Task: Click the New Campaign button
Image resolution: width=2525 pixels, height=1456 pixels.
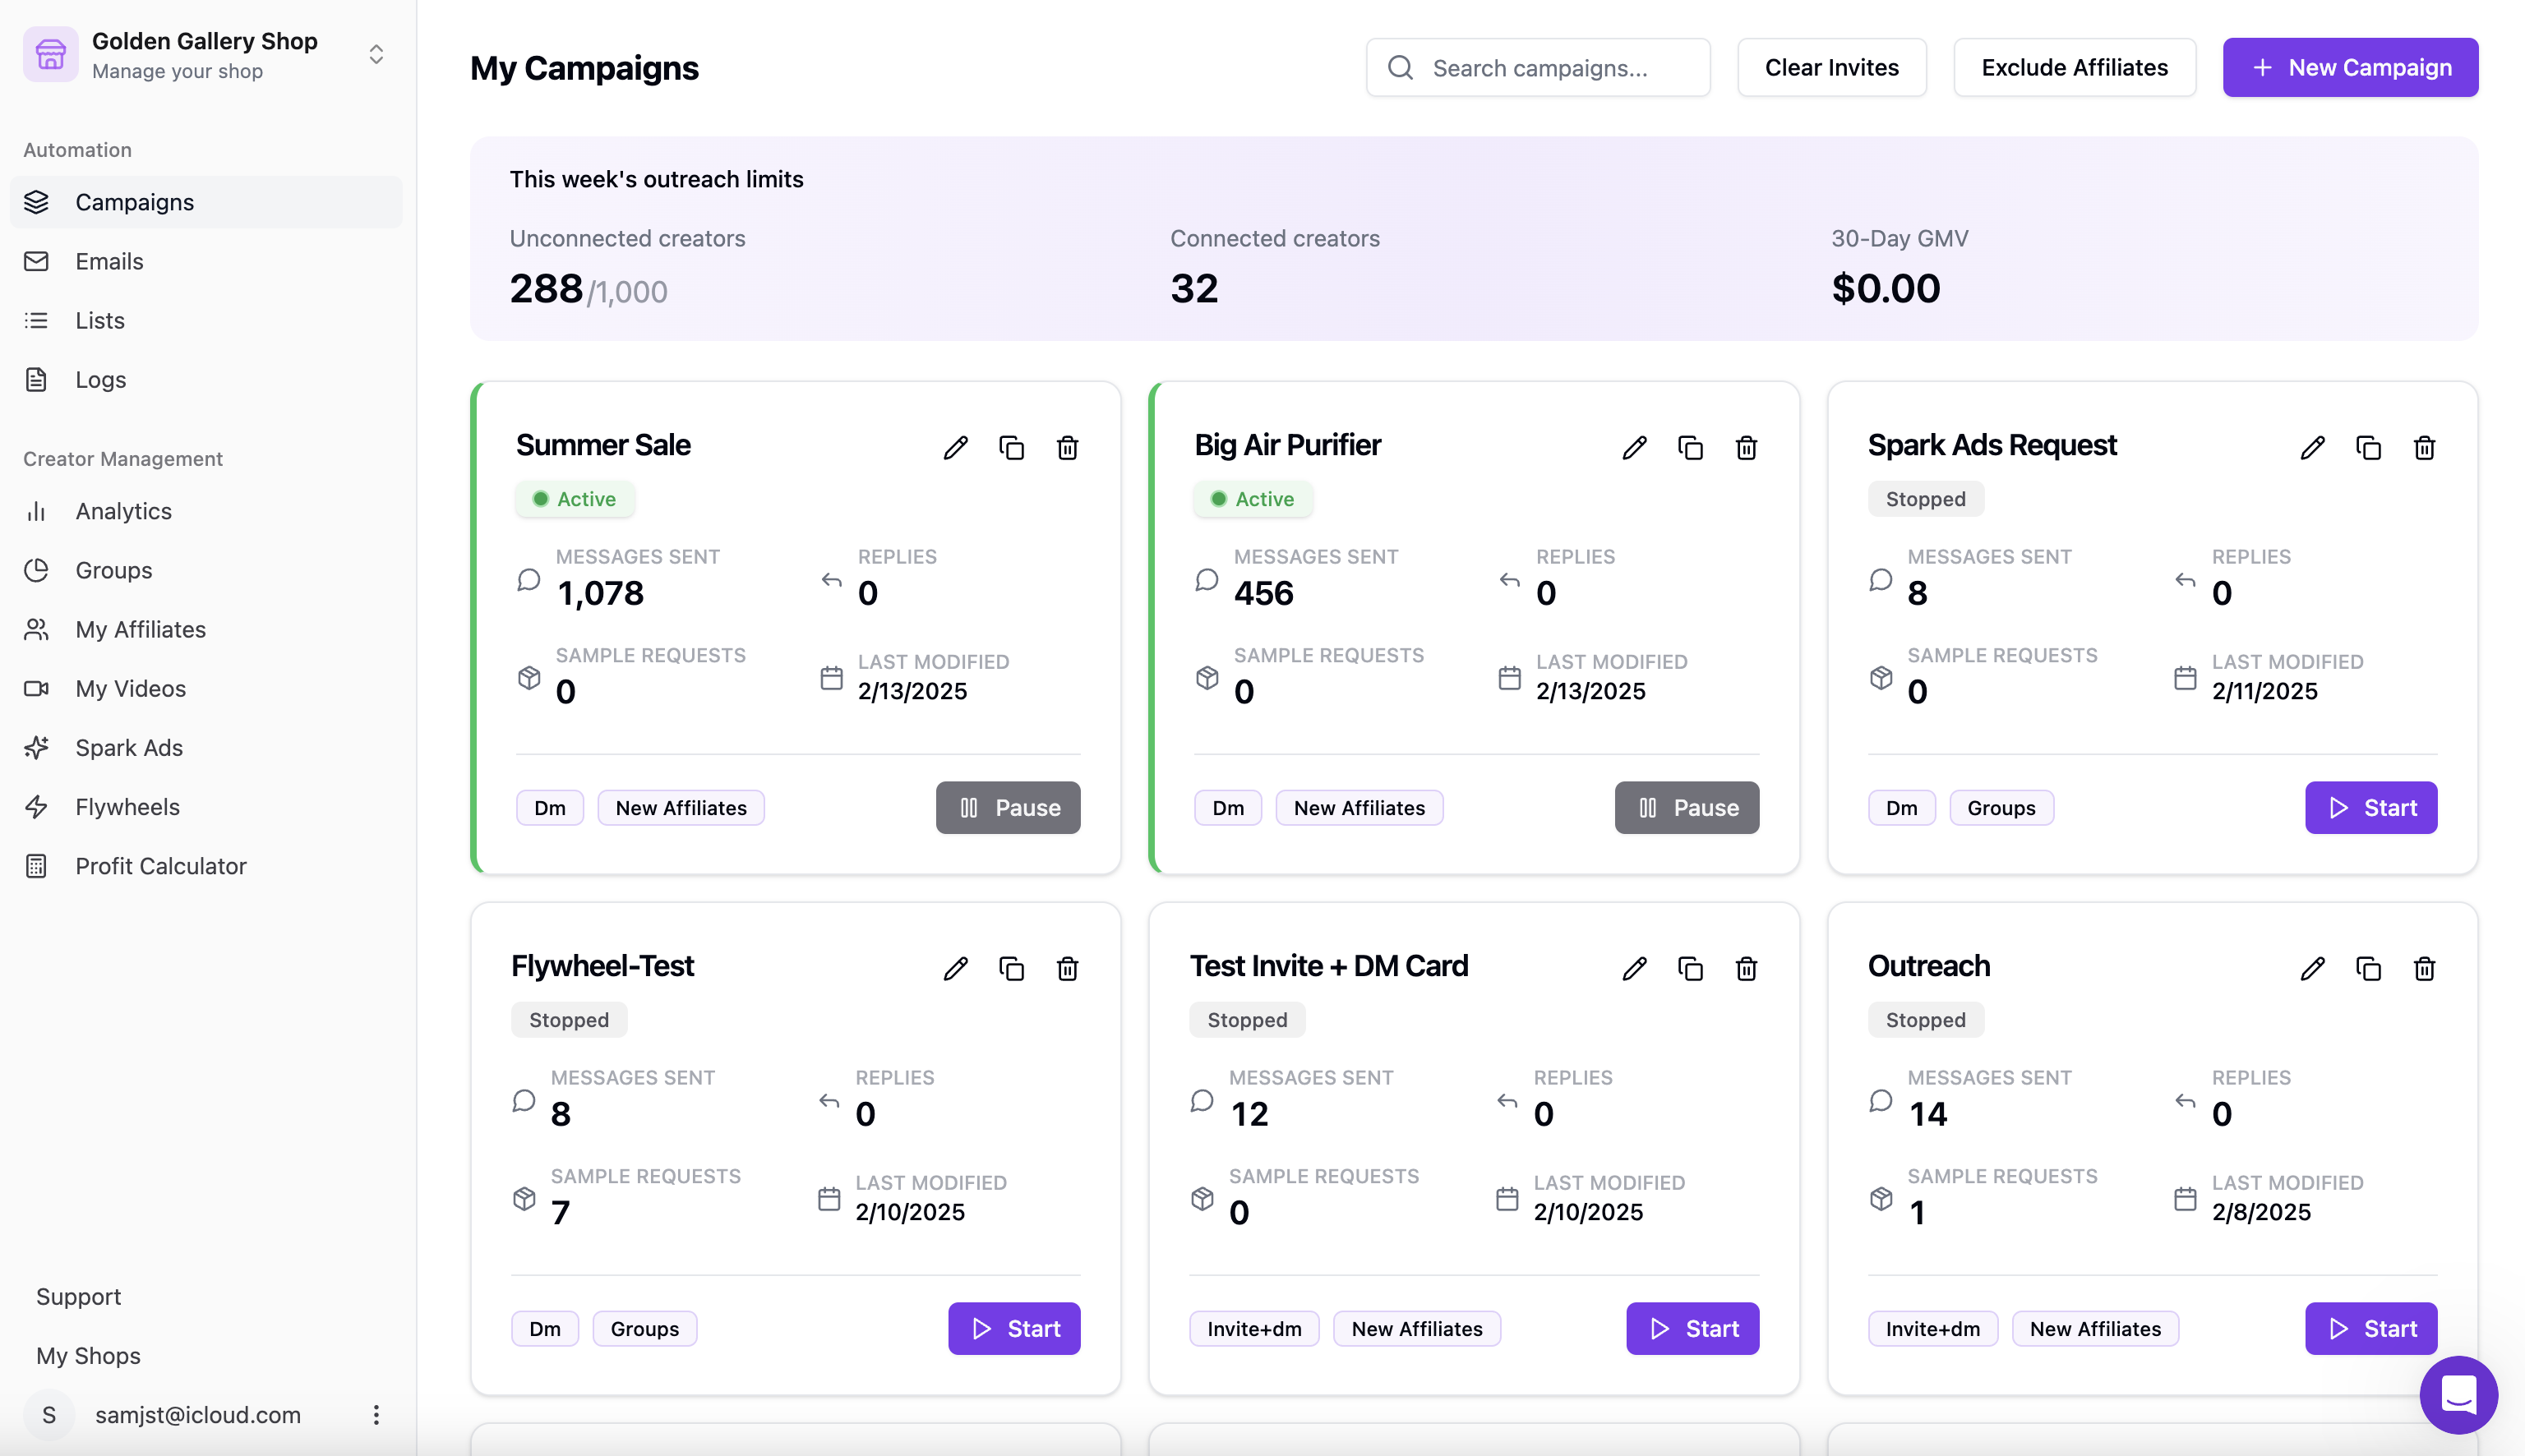Action: [x=2350, y=67]
